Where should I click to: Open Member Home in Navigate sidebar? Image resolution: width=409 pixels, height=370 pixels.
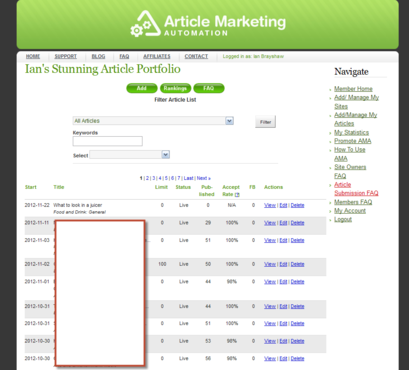(353, 89)
